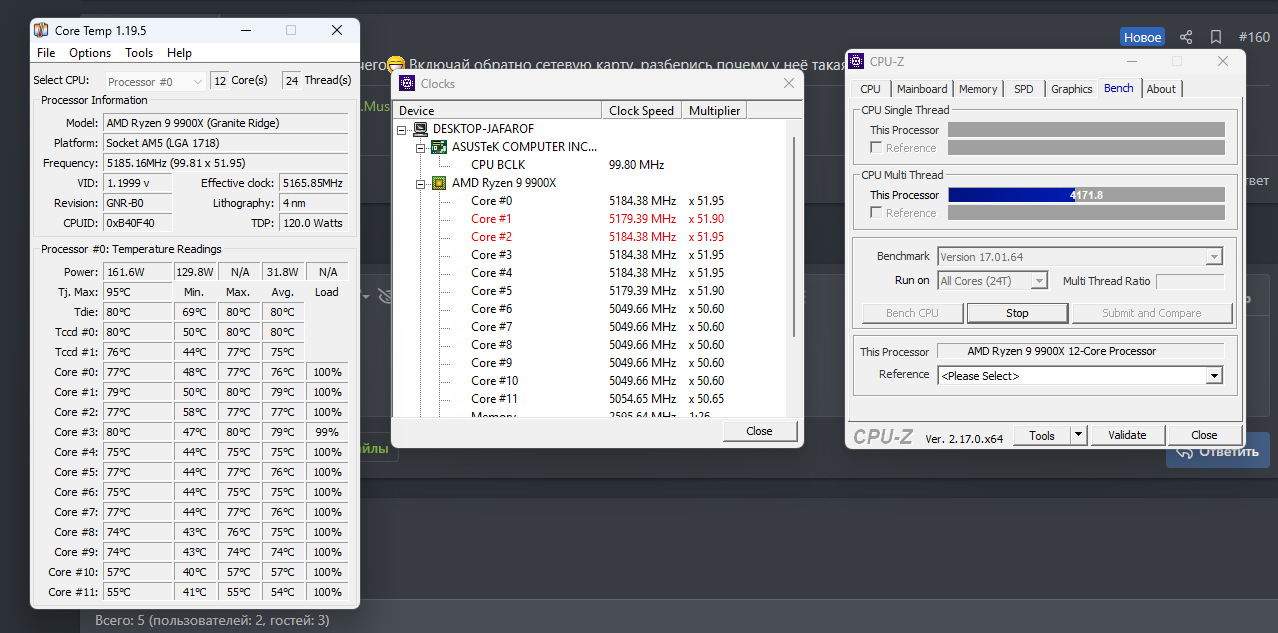Click the #160 post number link
The height and width of the screenshot is (633, 1278).
pyautogui.click(x=1254, y=37)
